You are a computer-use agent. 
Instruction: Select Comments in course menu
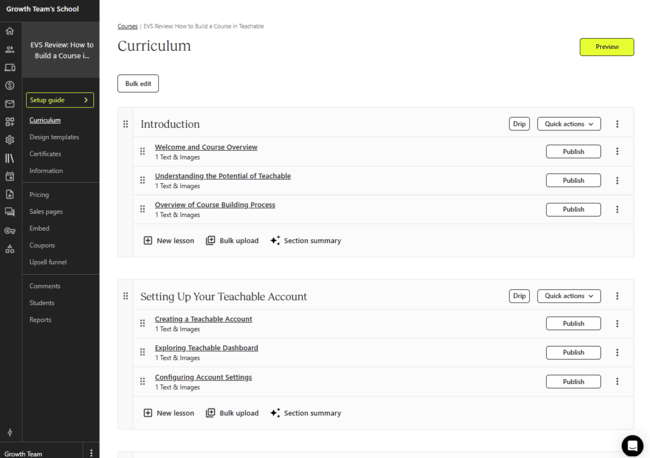pos(45,286)
